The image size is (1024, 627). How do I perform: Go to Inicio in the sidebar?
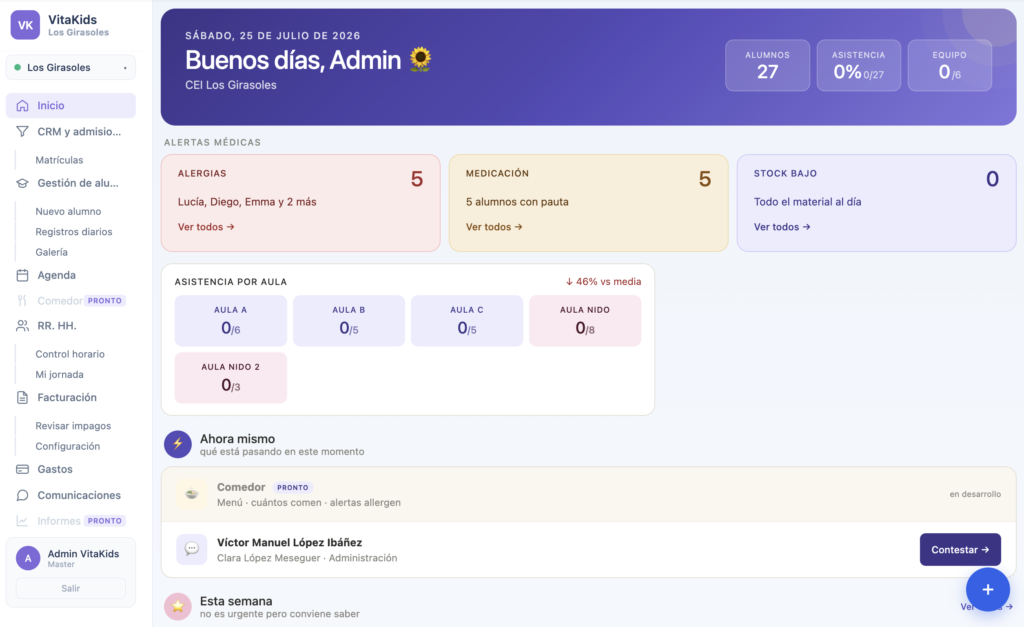[71, 105]
